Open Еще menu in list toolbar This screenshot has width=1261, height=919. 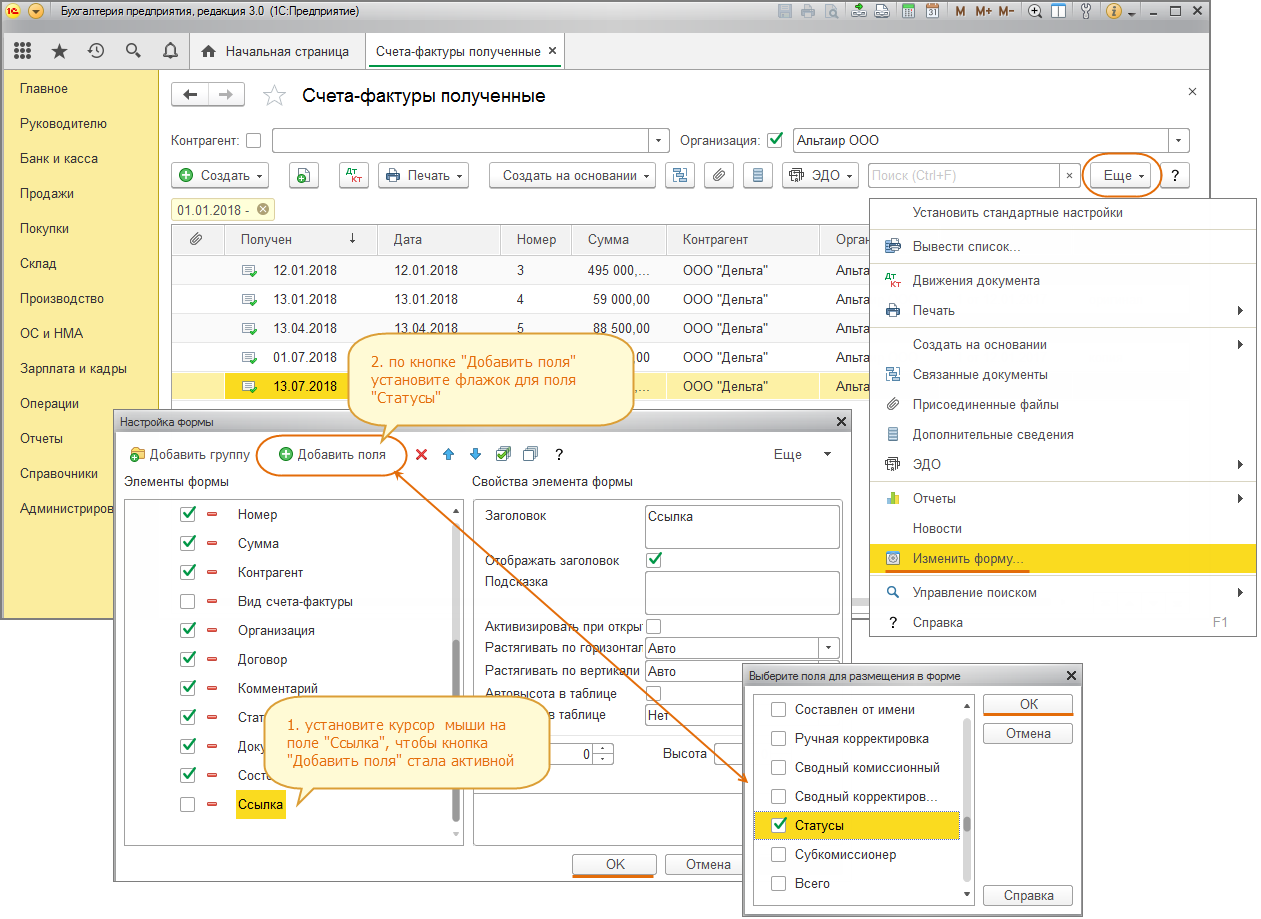[1123, 175]
